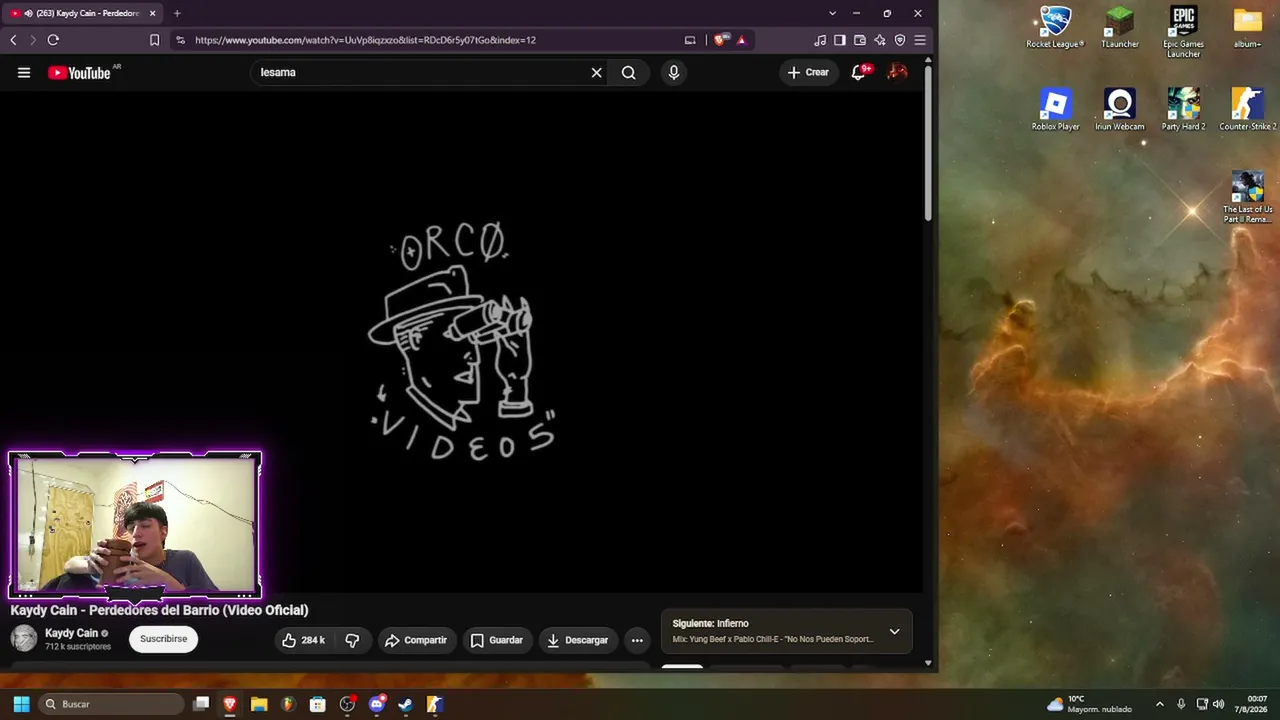This screenshot has width=1280, height=720.
Task: Close the Kaydy Cain browser tab
Action: pos(152,13)
